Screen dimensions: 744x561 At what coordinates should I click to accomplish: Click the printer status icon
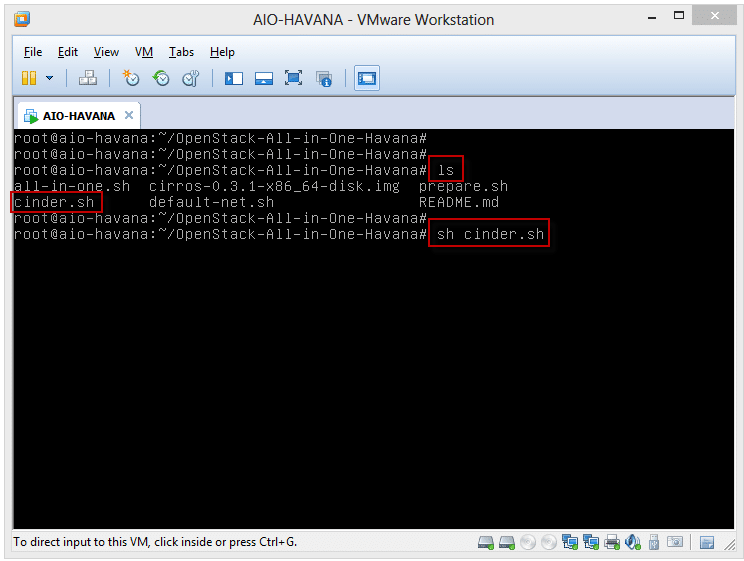[612, 543]
